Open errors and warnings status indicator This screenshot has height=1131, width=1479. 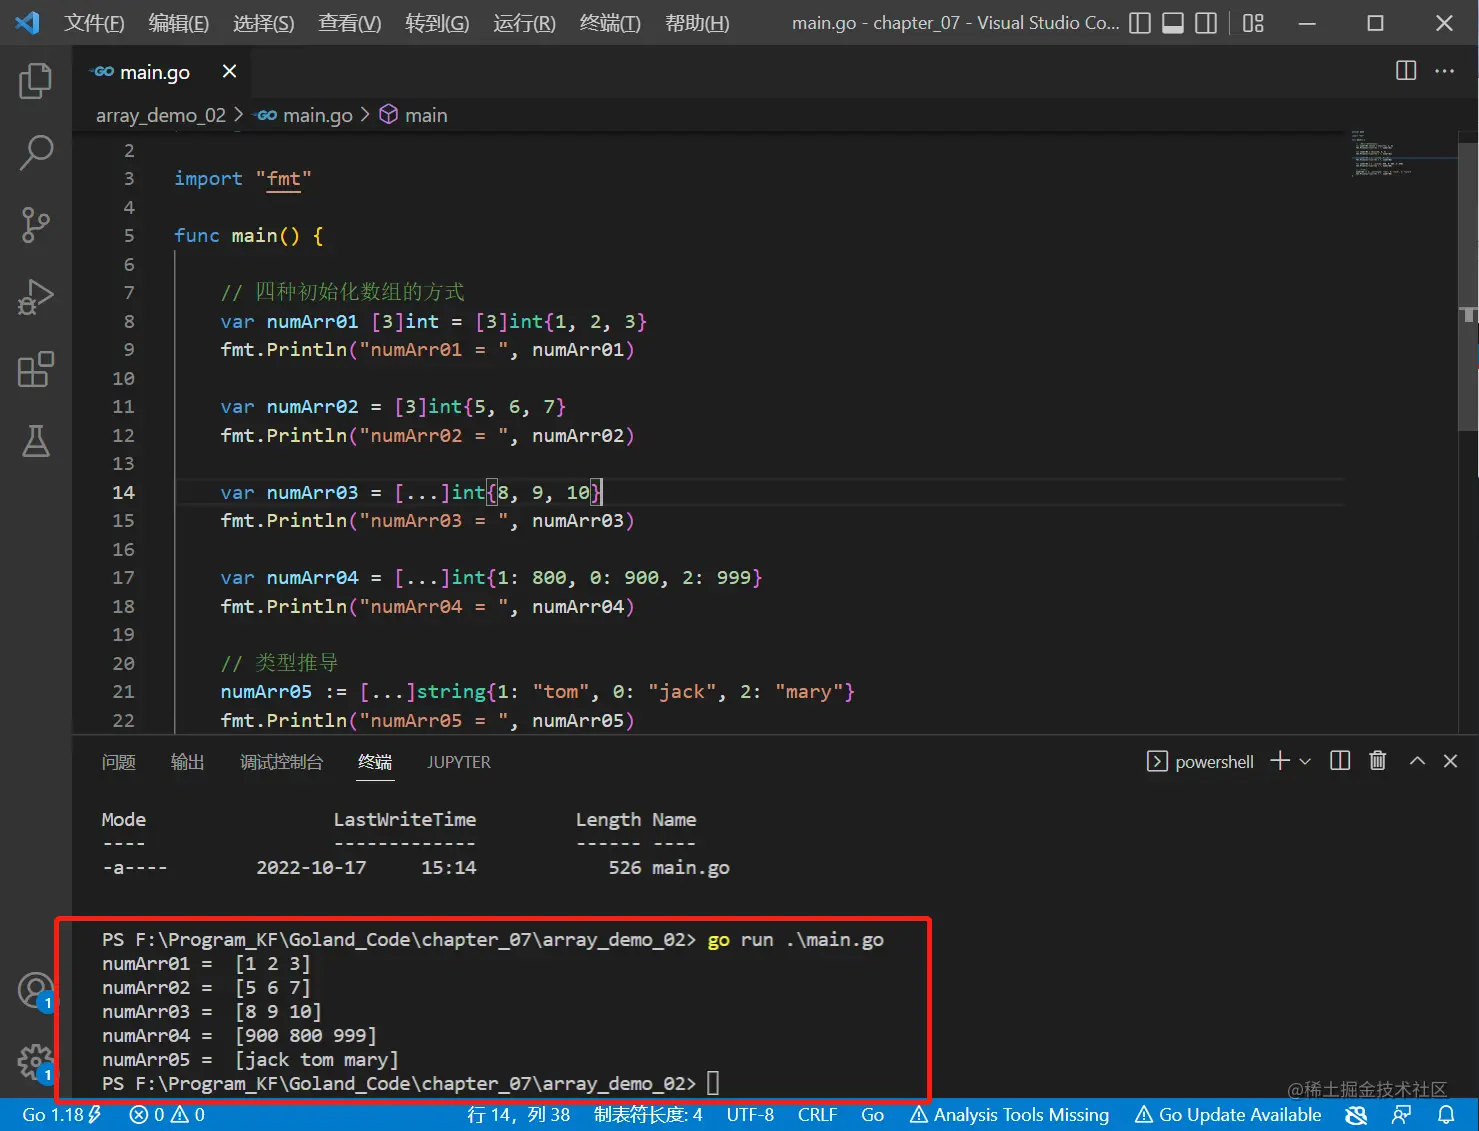(x=167, y=1114)
